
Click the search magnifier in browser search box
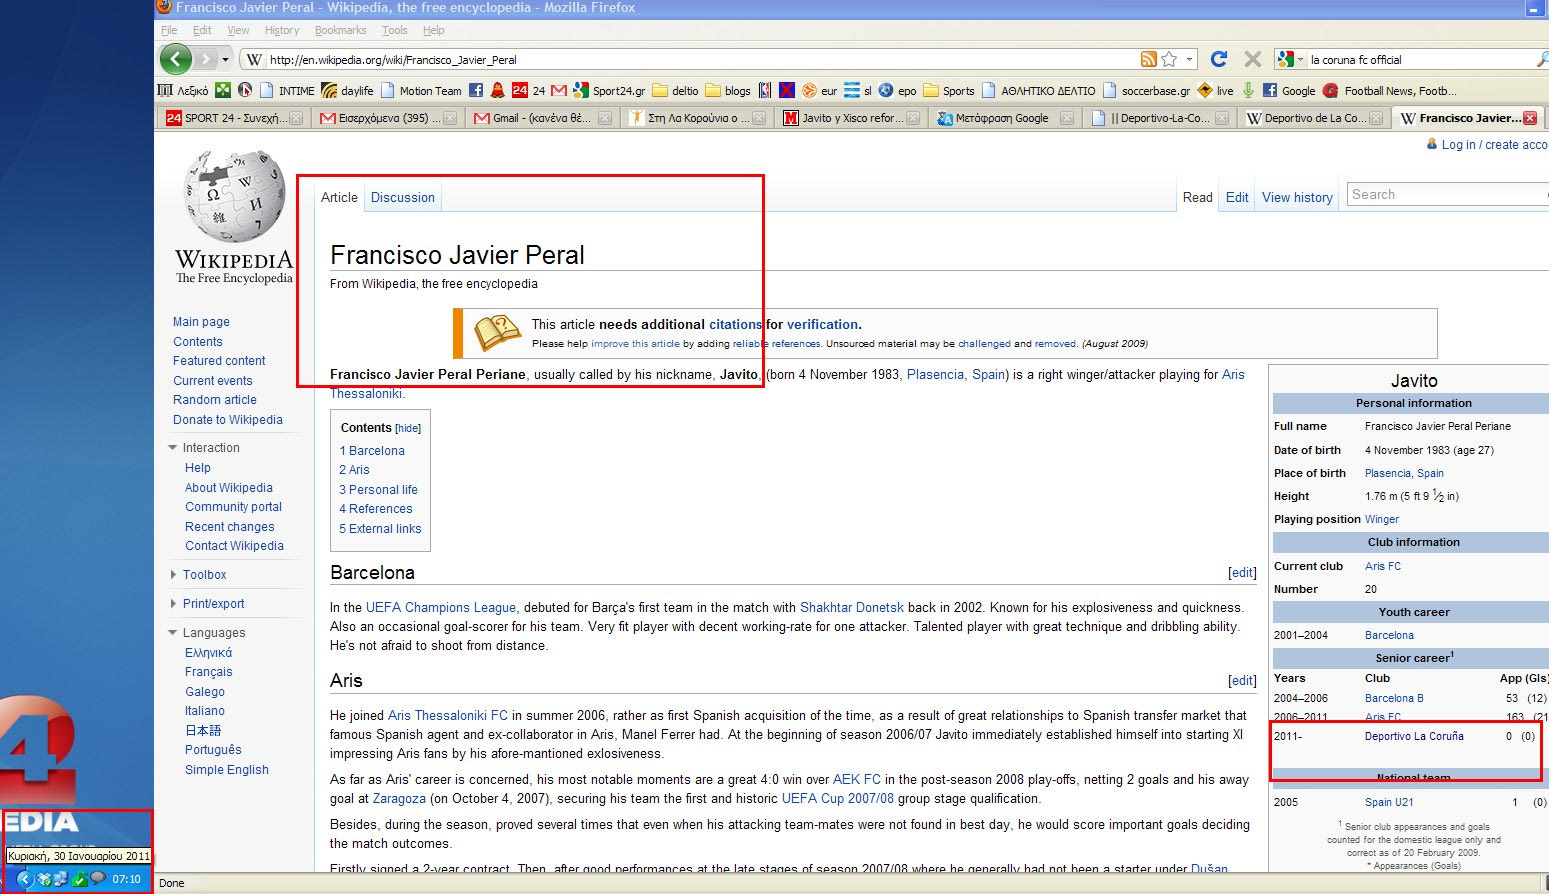(x=1542, y=59)
